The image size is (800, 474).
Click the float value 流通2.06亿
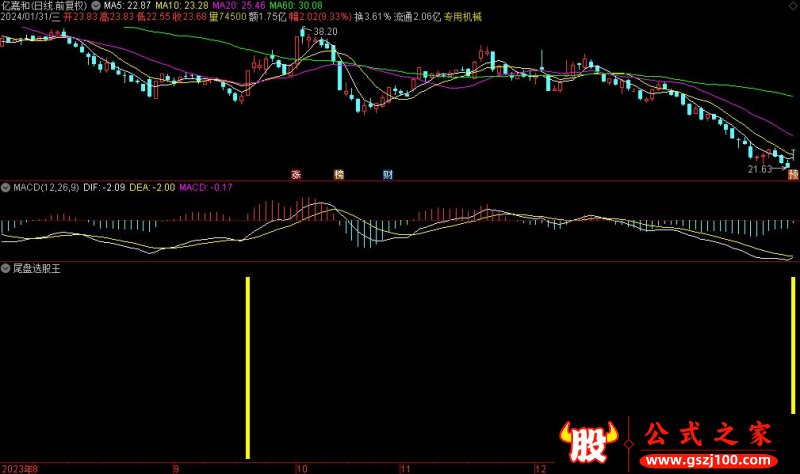coord(417,17)
